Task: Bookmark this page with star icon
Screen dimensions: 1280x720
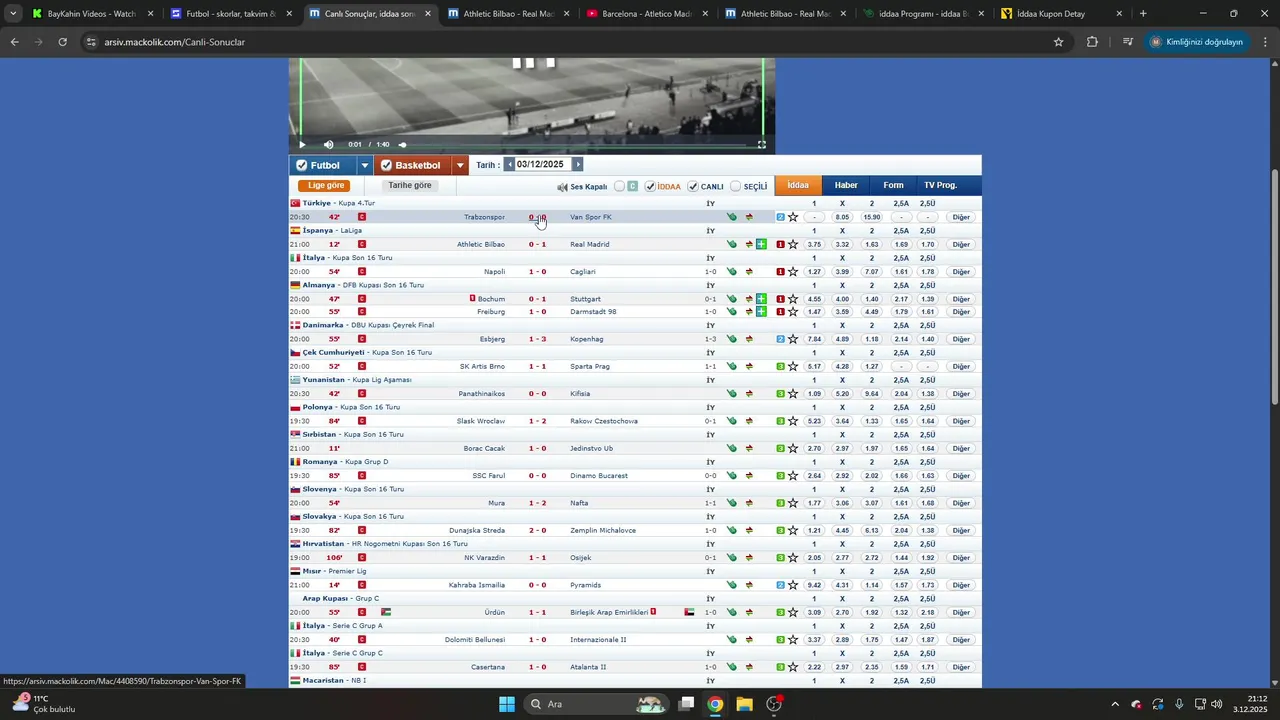Action: pos(1058,42)
